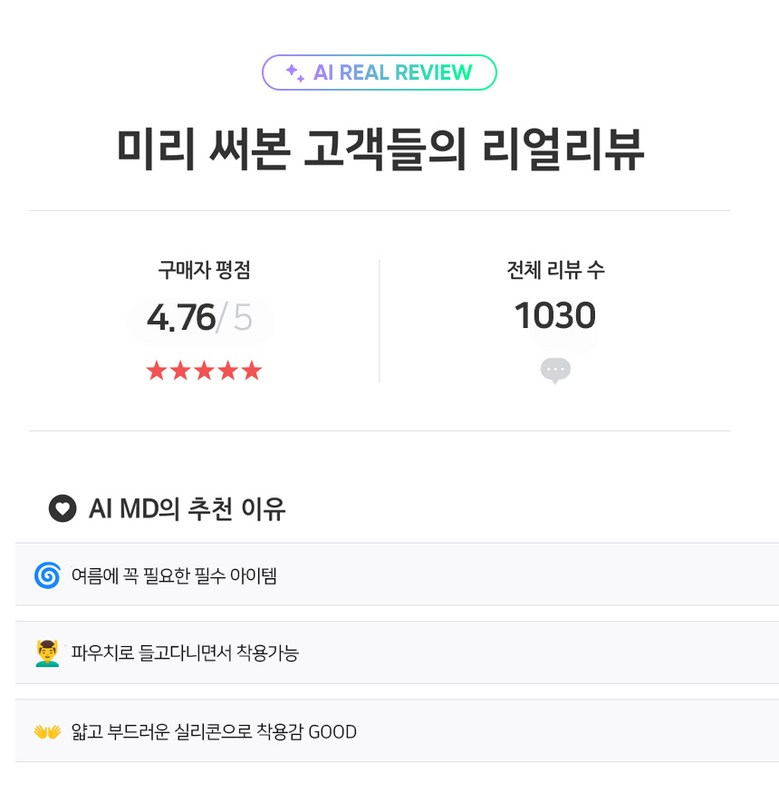This screenshot has height=792, width=779.
Task: Click the blue spiral cyclone icon
Action: [x=47, y=575]
